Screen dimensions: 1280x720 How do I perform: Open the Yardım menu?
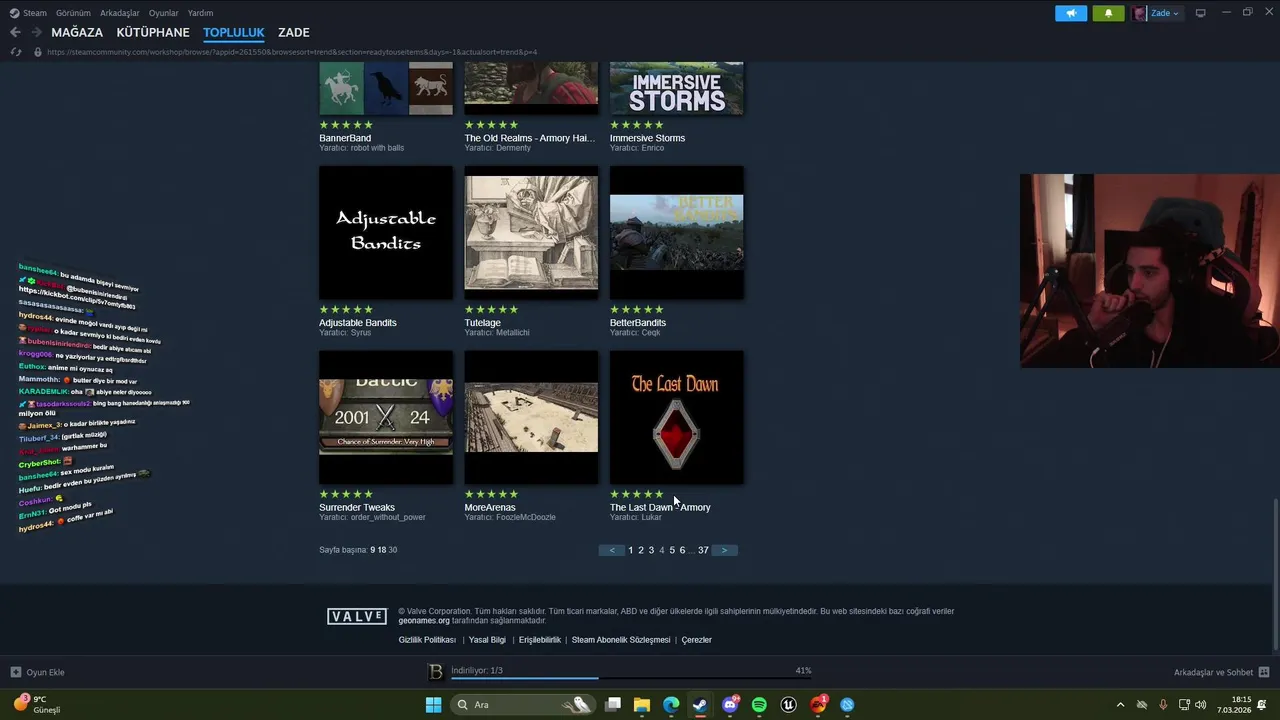[x=201, y=13]
